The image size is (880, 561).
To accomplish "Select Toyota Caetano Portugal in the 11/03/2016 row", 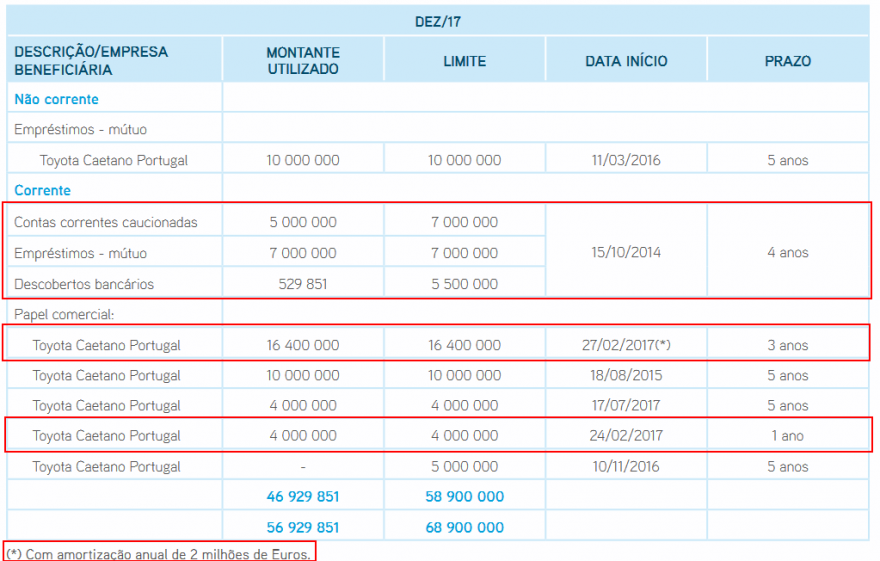I will 114,160.
